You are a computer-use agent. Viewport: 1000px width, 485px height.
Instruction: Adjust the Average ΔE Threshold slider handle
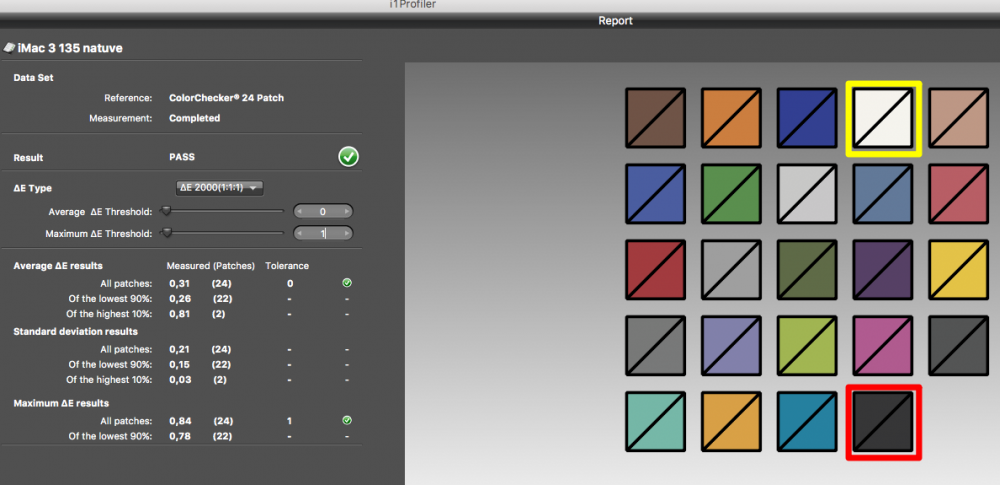[x=166, y=211]
